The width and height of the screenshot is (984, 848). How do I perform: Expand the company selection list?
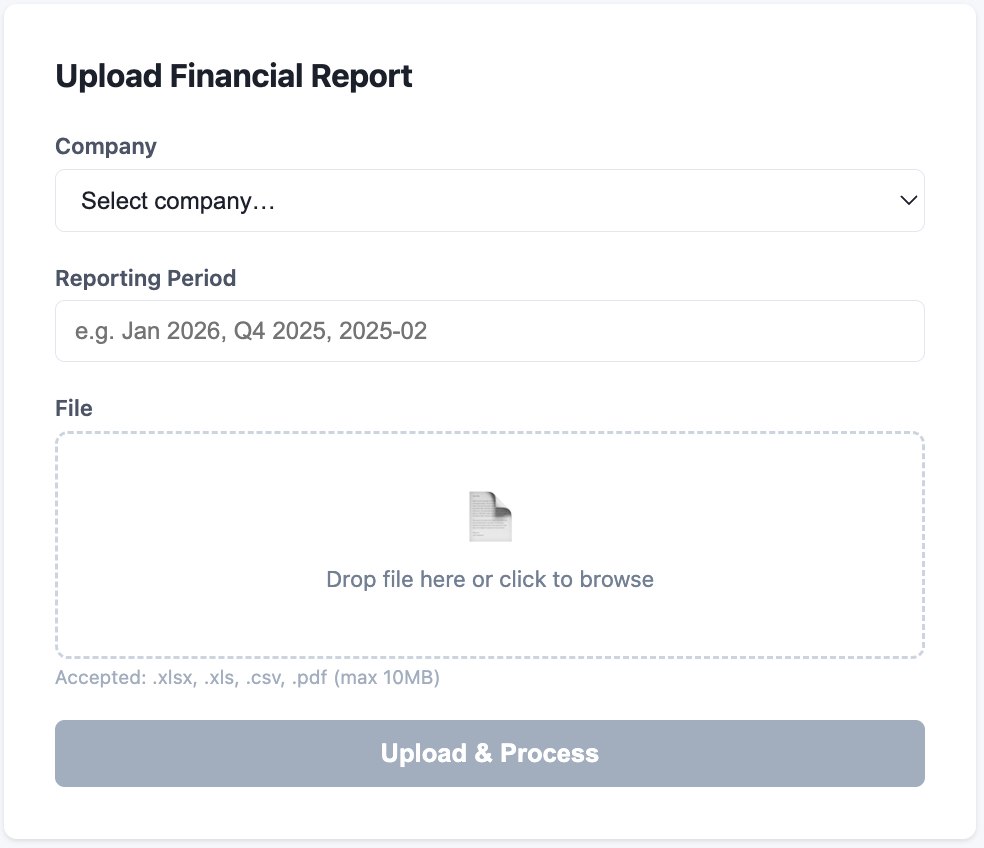[490, 200]
